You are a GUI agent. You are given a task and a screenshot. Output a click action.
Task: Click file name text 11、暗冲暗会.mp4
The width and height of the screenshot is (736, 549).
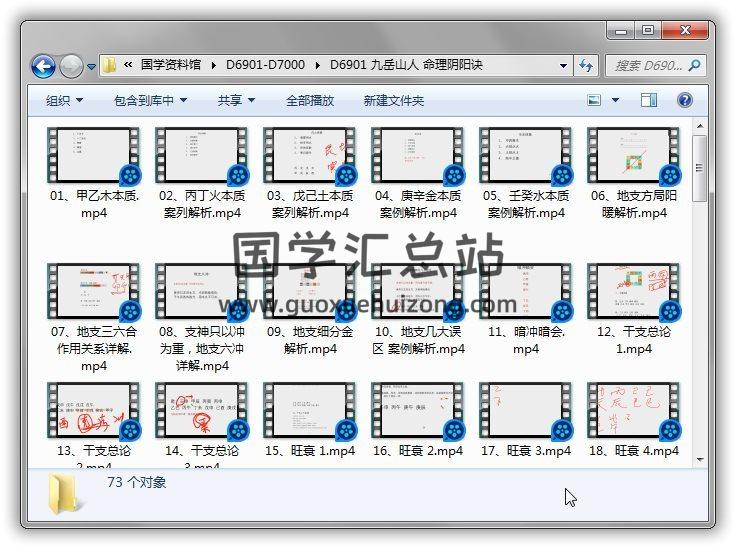pos(526,340)
